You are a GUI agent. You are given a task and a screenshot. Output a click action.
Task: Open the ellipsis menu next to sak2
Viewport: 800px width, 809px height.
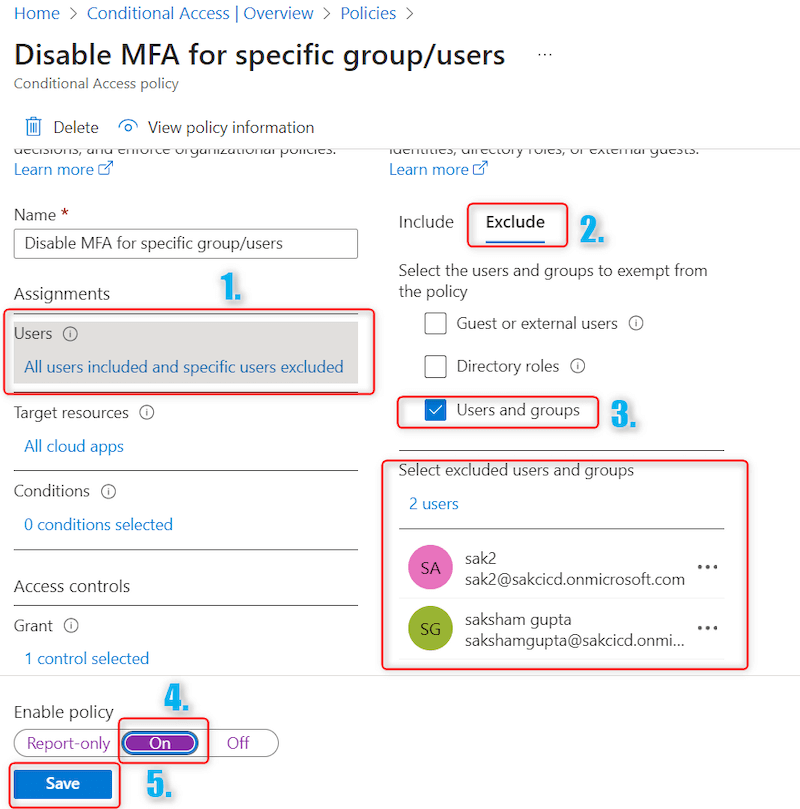[708, 566]
